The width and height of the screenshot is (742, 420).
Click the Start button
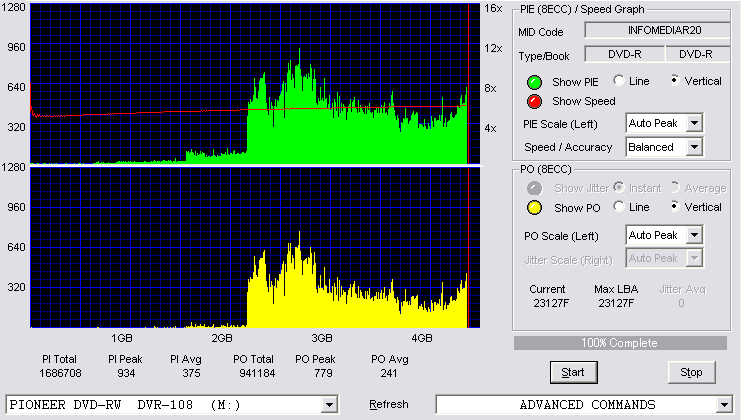(574, 373)
